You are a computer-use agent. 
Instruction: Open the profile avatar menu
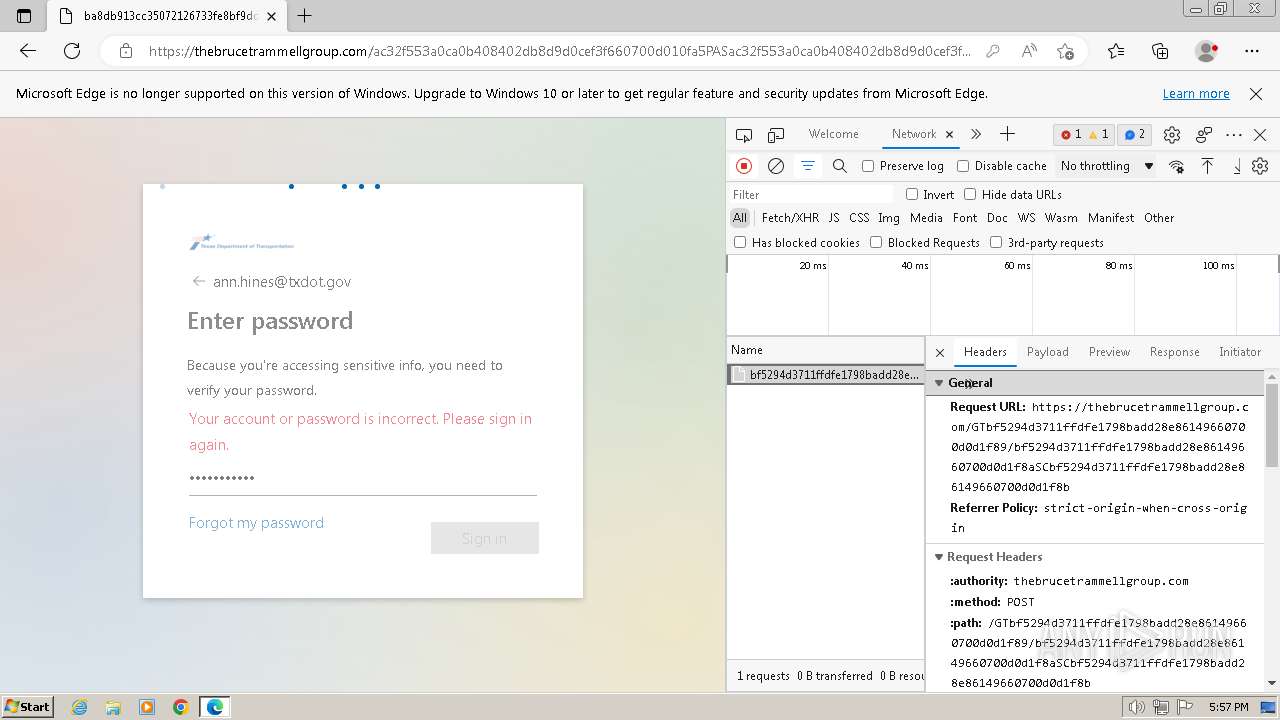coord(1207,51)
